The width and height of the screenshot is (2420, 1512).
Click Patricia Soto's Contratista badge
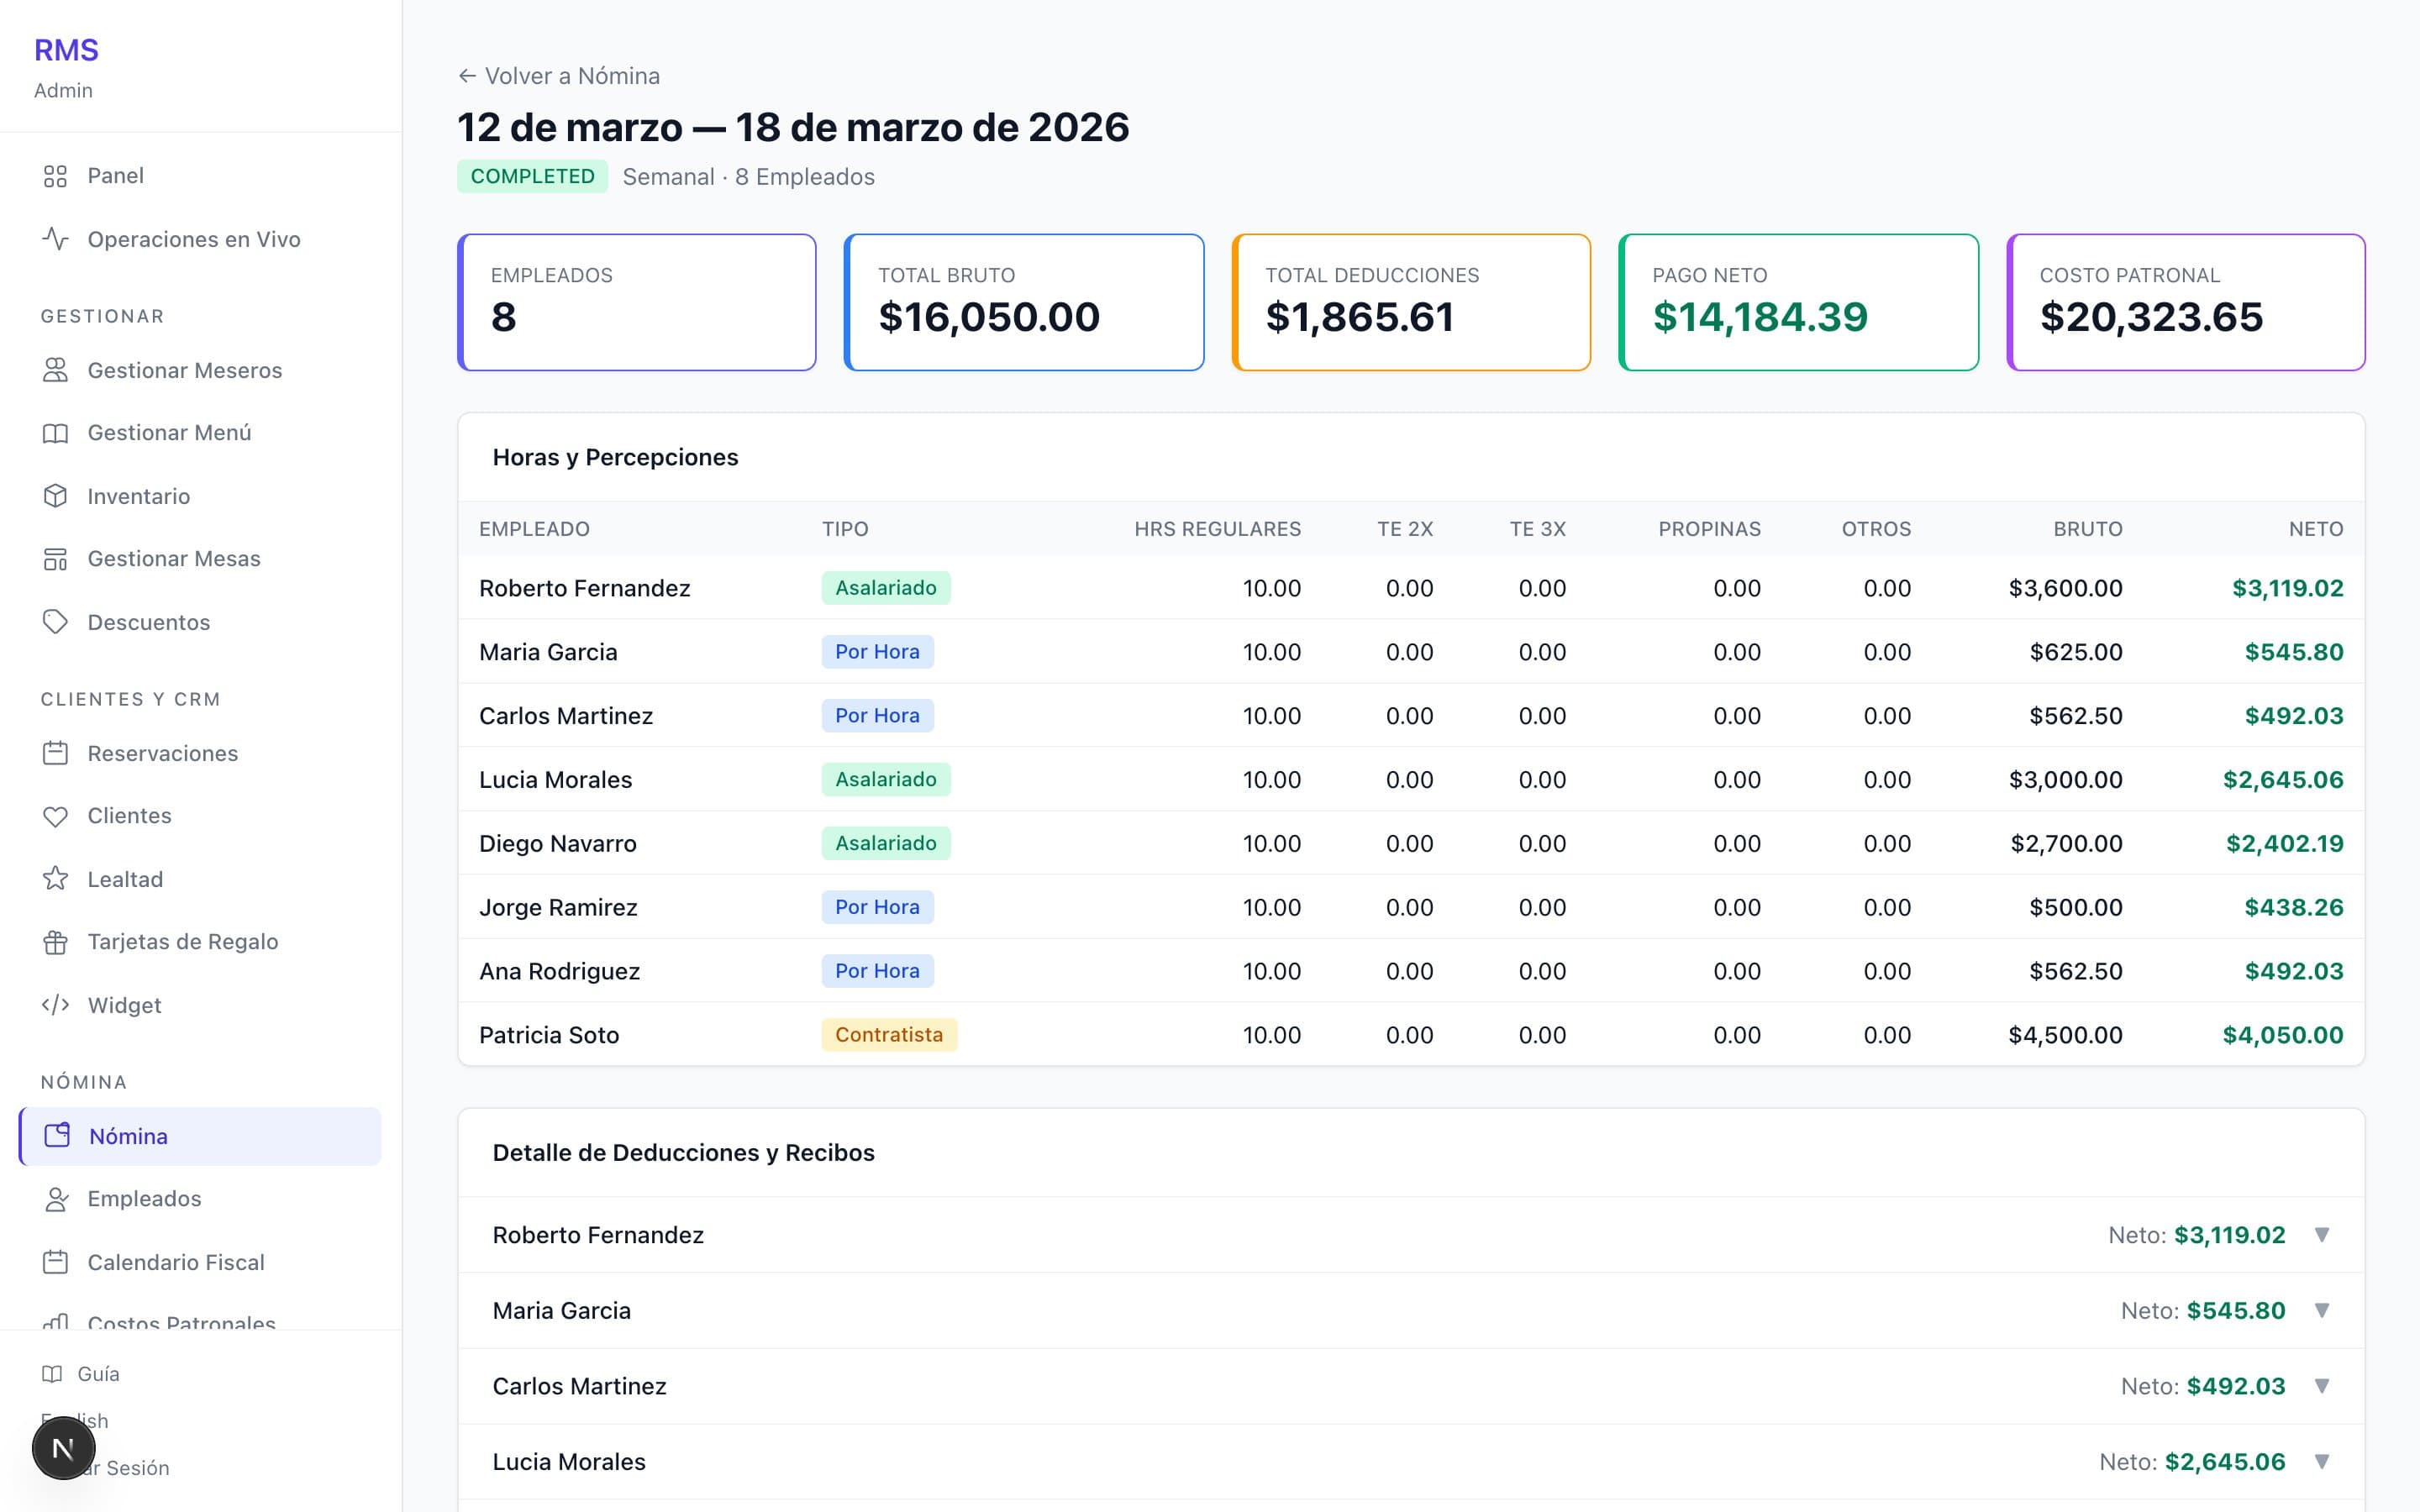(x=889, y=1035)
